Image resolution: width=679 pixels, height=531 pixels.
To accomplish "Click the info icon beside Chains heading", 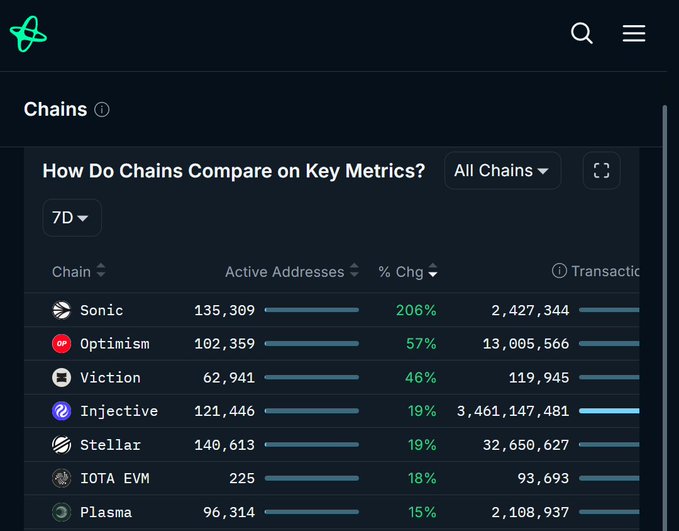I will [x=102, y=110].
